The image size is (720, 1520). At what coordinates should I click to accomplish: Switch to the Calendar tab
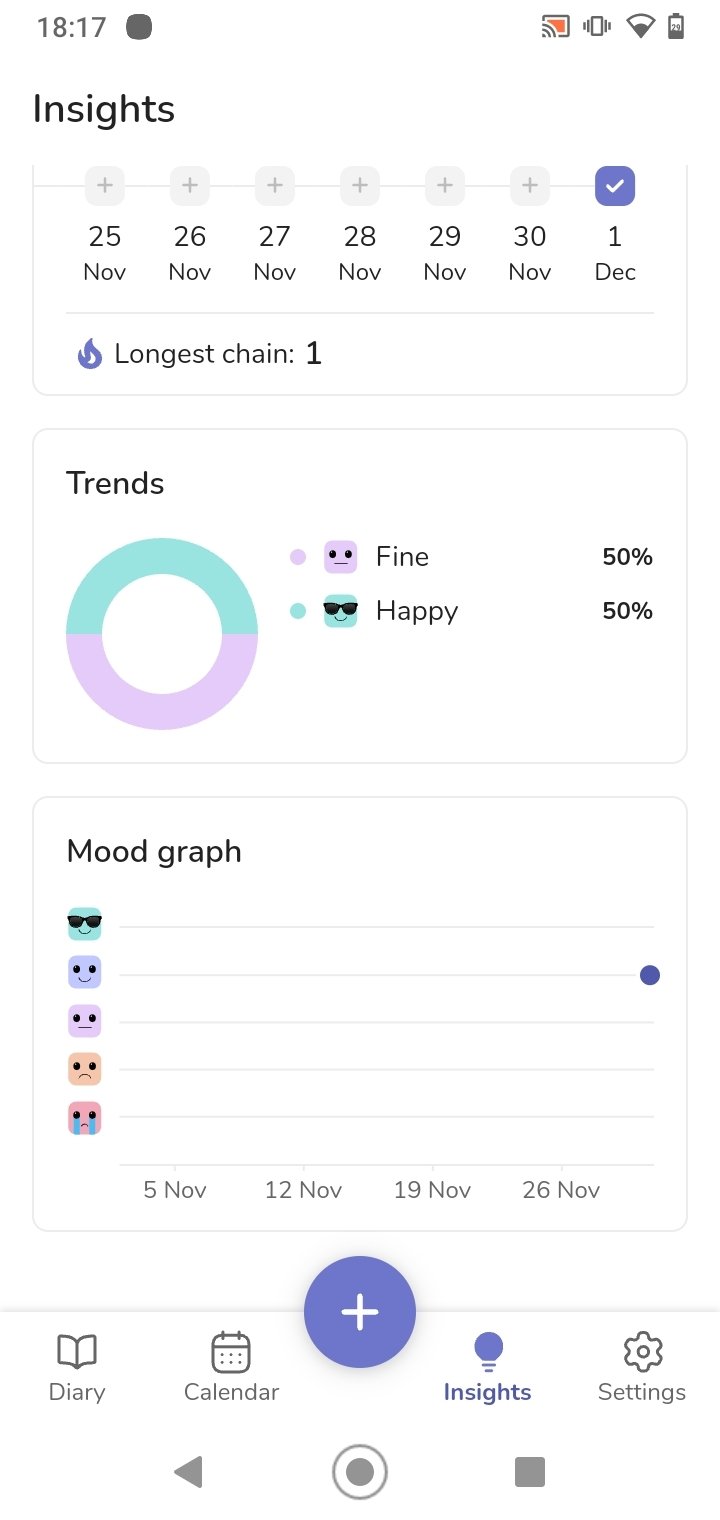click(x=231, y=1367)
